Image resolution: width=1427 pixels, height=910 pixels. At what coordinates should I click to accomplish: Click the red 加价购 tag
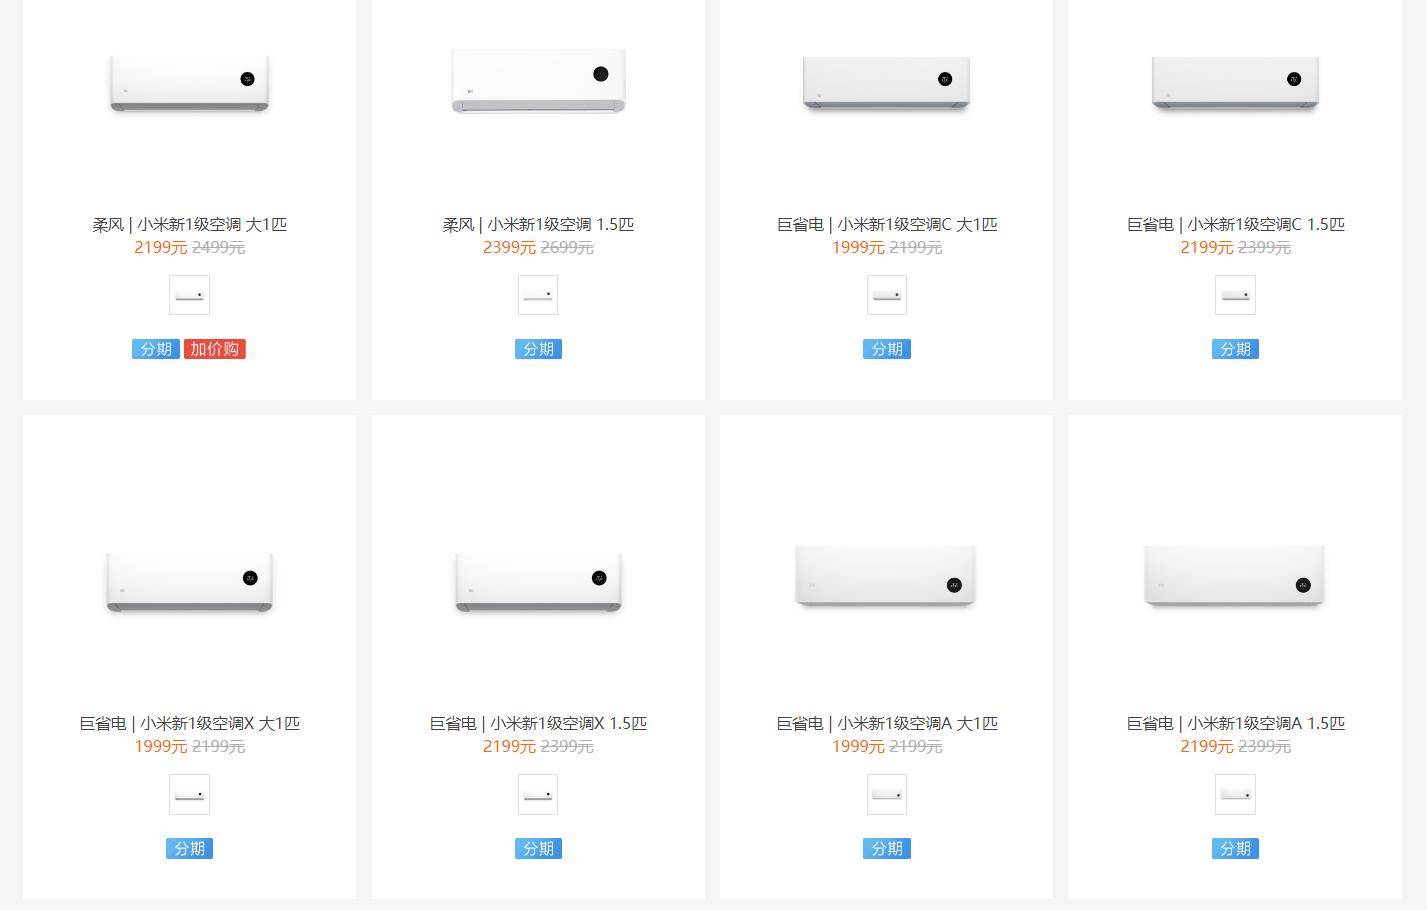pos(215,349)
